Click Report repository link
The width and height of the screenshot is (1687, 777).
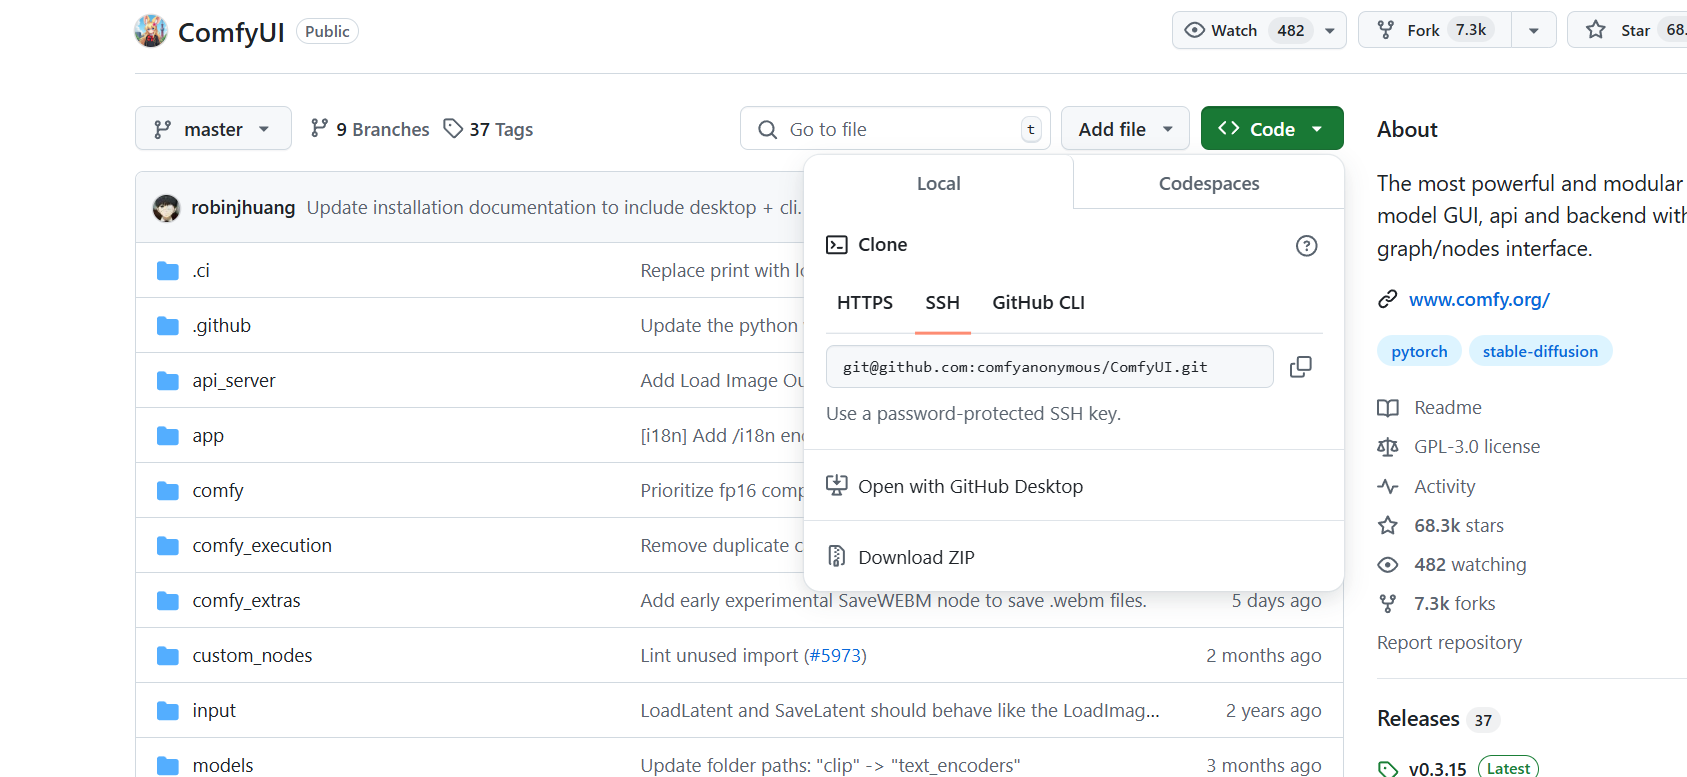coord(1449,643)
